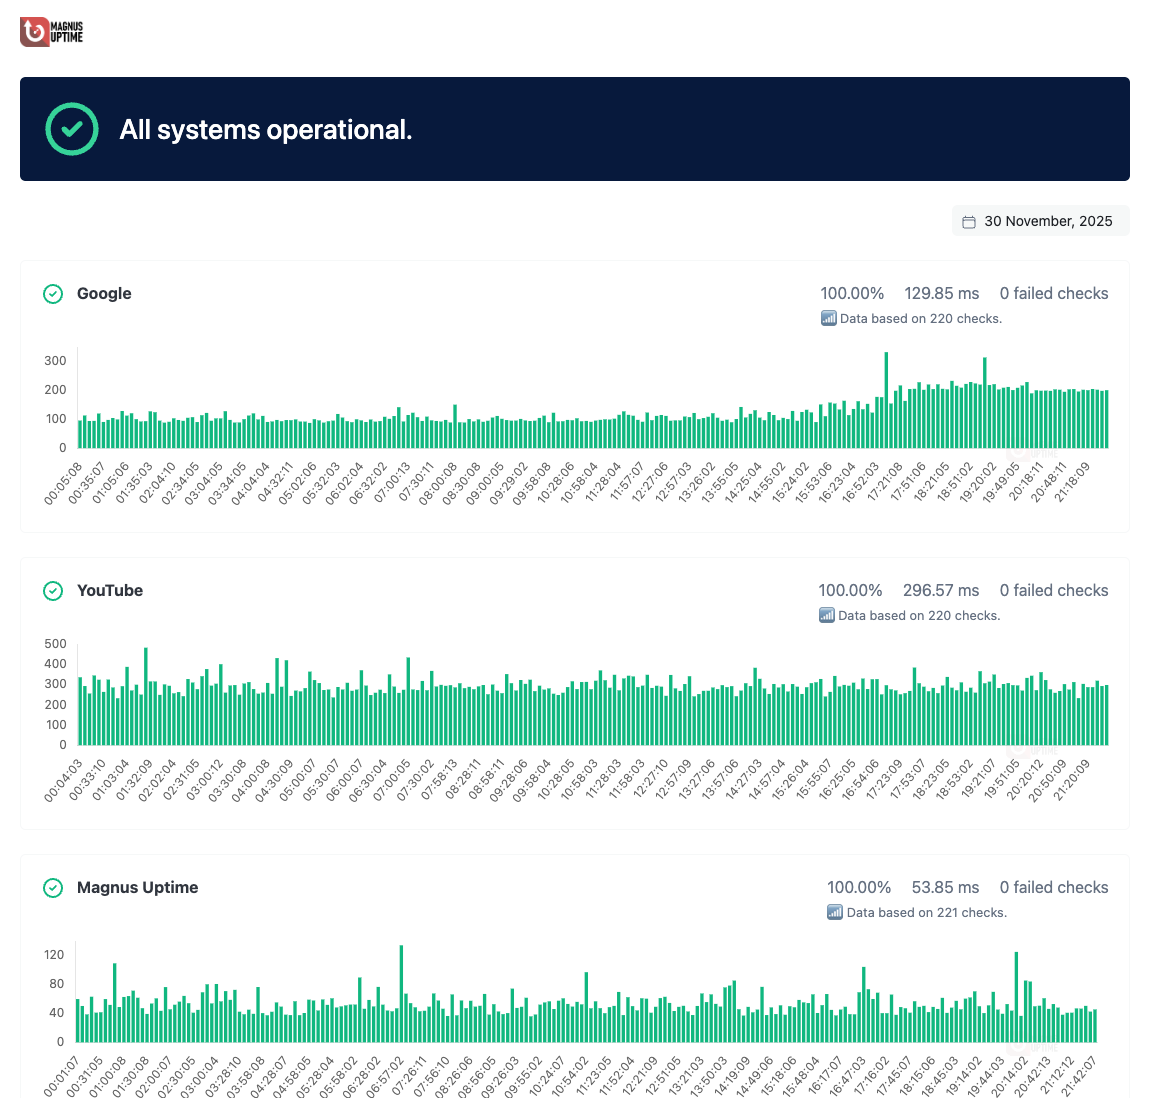
Task: Select the tallest bar in YouTube's chart
Action: tap(145, 696)
